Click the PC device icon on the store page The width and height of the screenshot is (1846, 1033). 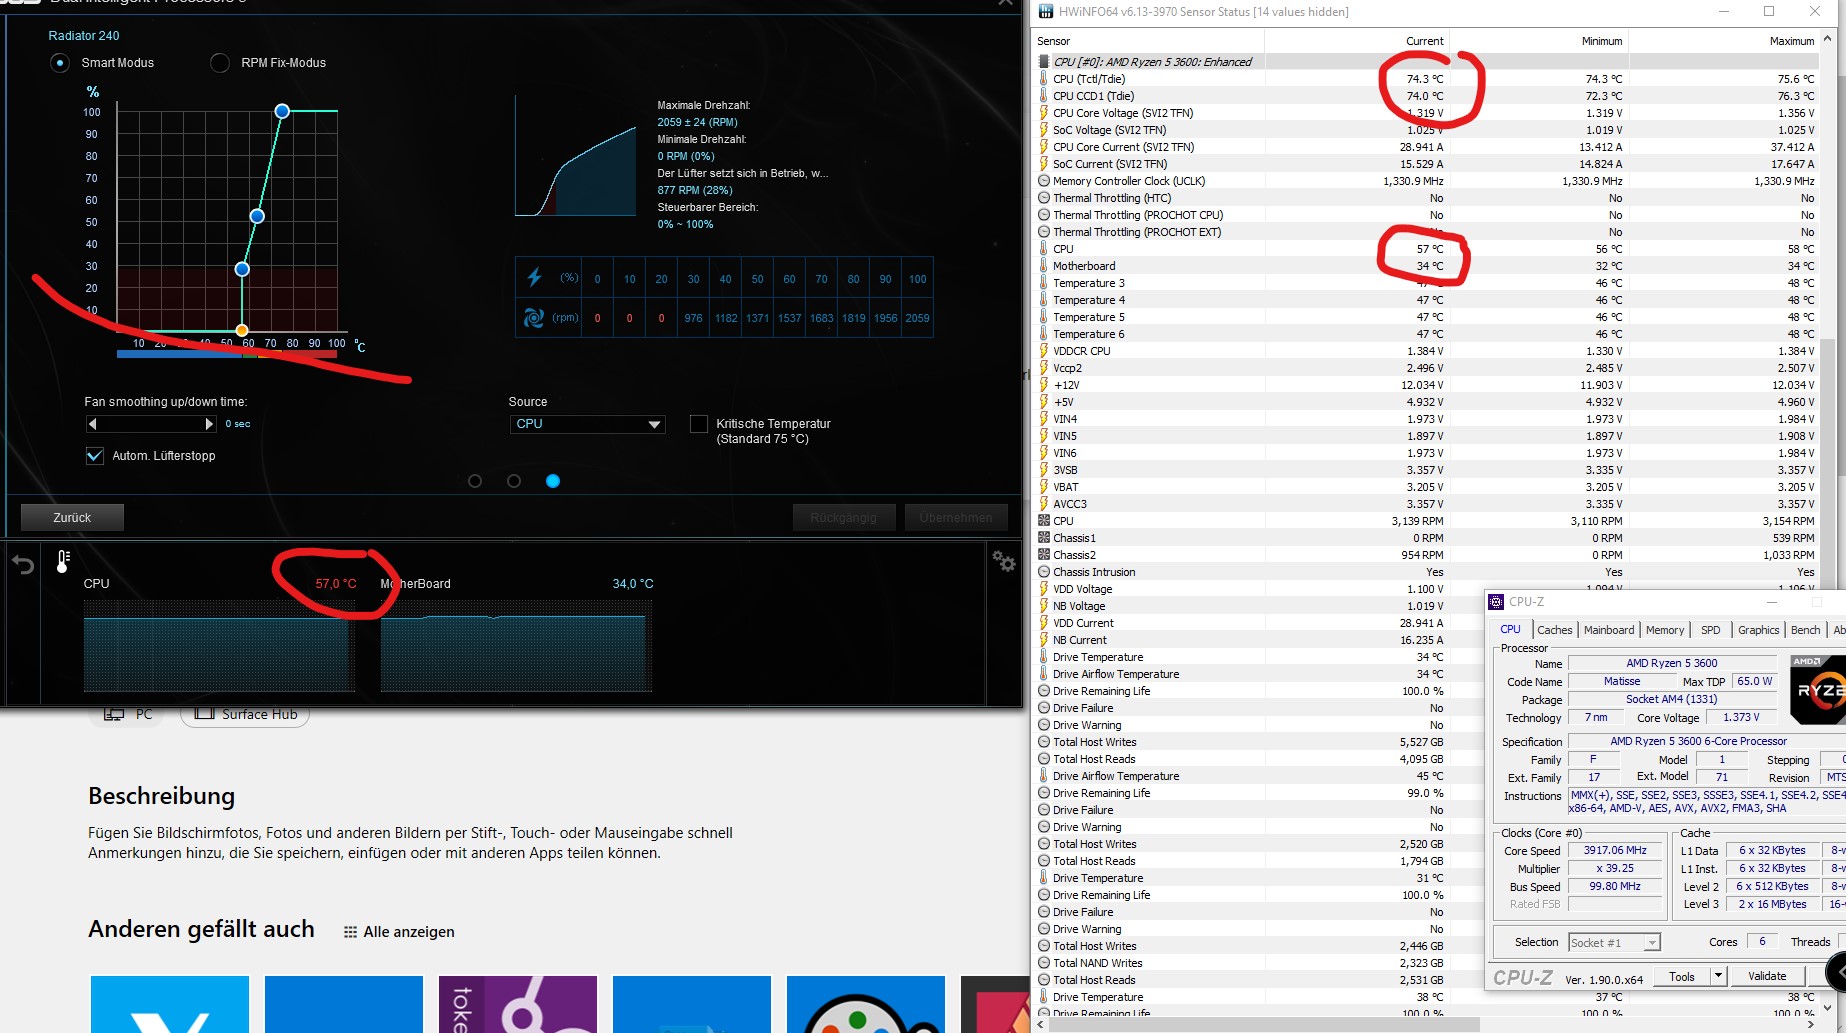114,714
